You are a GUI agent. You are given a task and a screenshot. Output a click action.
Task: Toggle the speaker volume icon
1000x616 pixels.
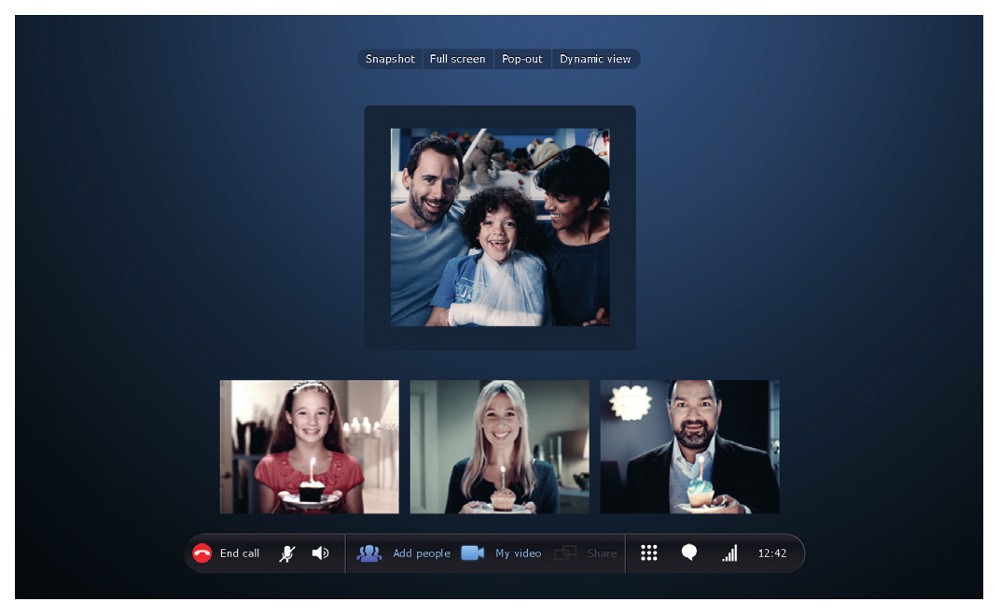tap(320, 553)
